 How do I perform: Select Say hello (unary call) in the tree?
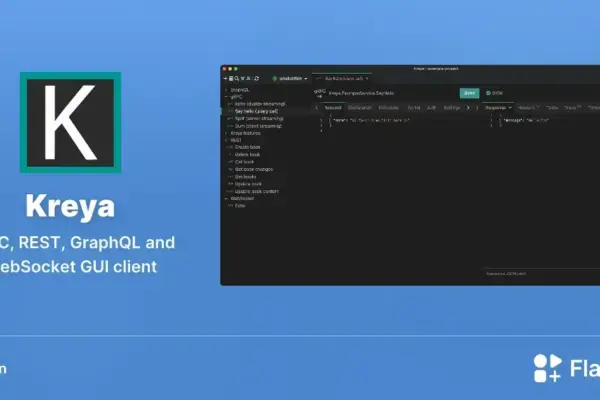(x=256, y=111)
